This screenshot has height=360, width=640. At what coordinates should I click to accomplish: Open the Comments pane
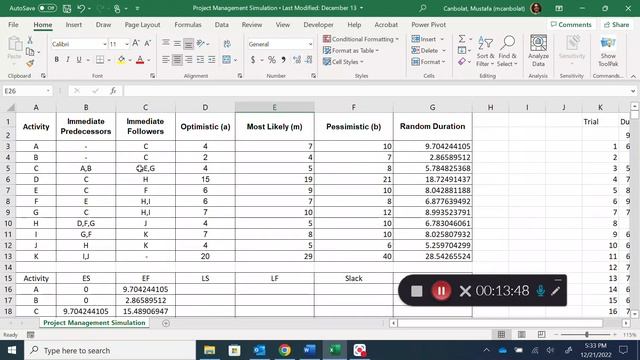(x=571, y=24)
